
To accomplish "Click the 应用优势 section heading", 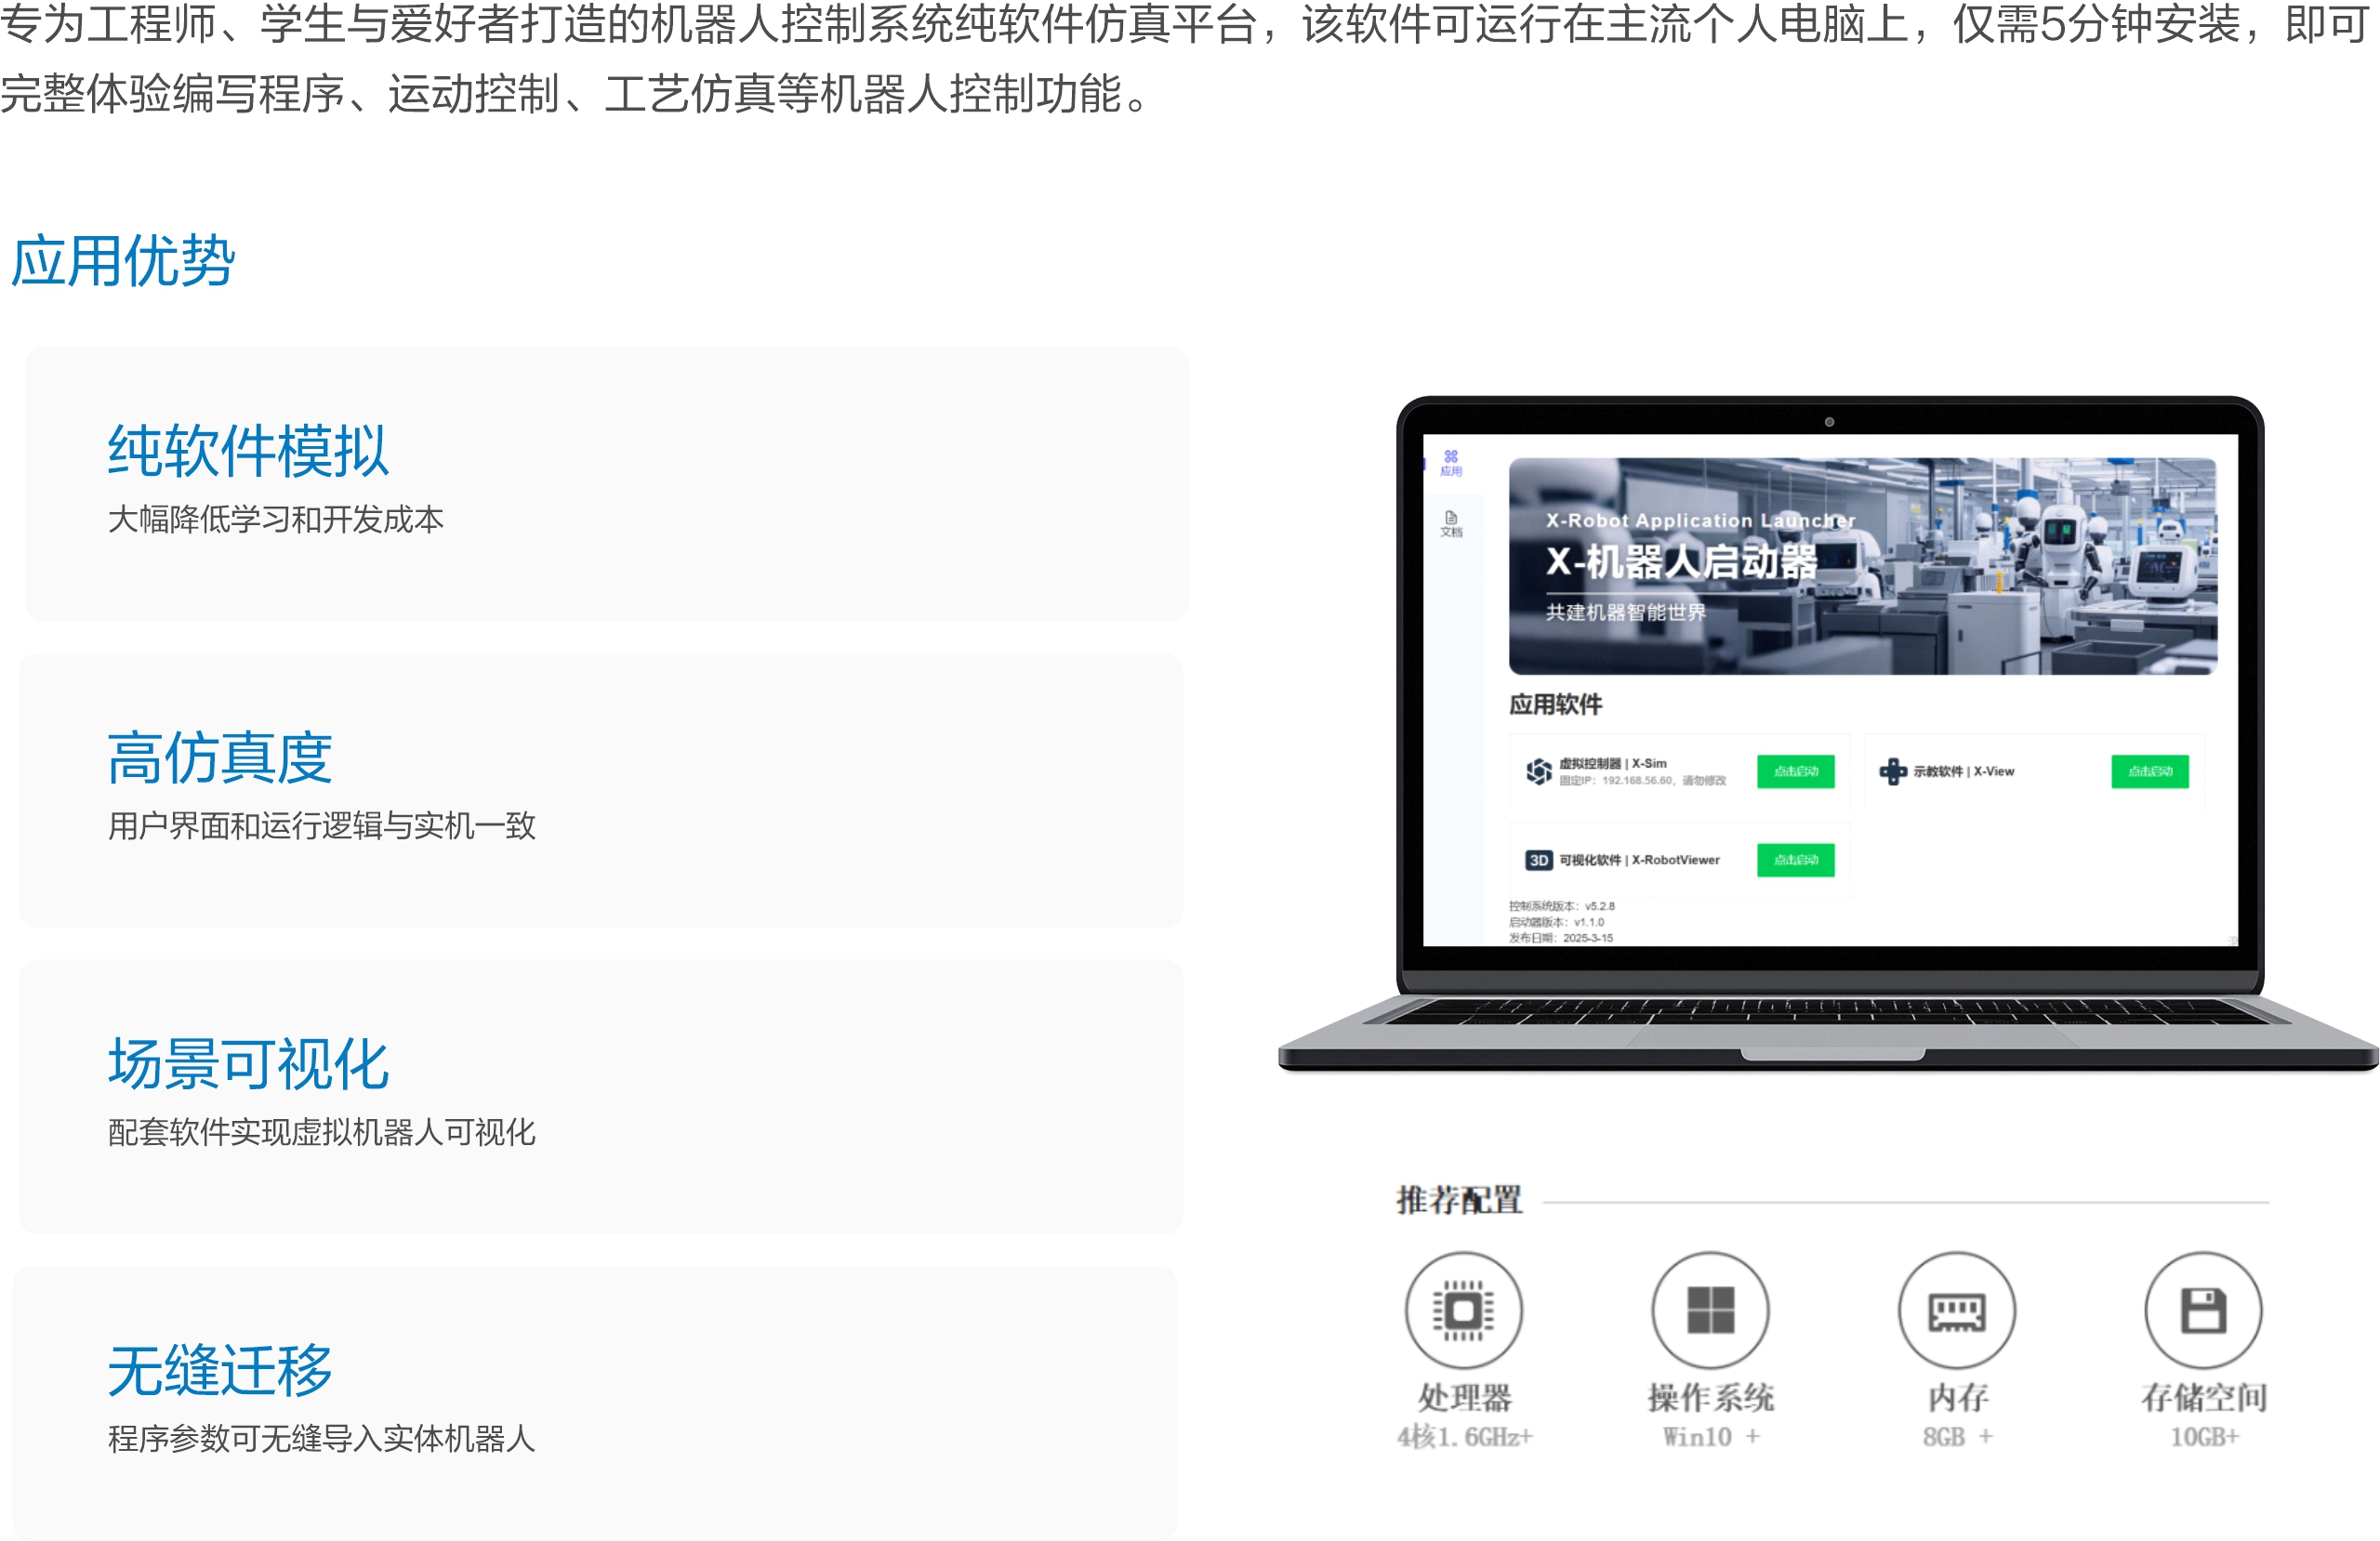I will [122, 262].
